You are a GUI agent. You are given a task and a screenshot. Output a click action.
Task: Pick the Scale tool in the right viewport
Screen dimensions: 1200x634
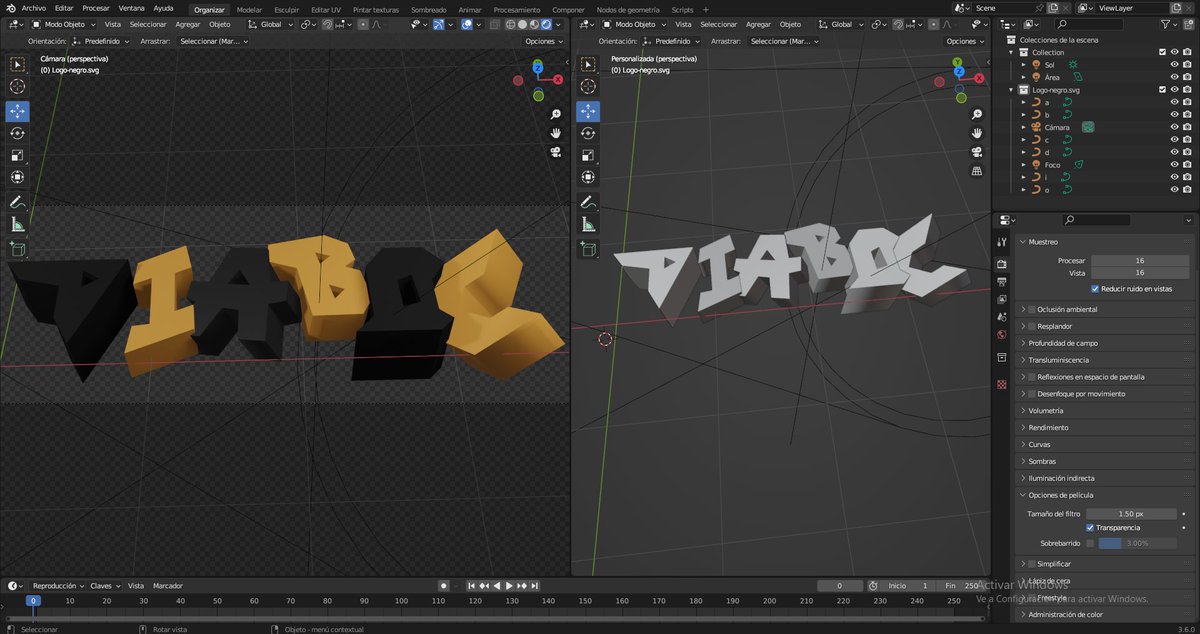tap(588, 155)
